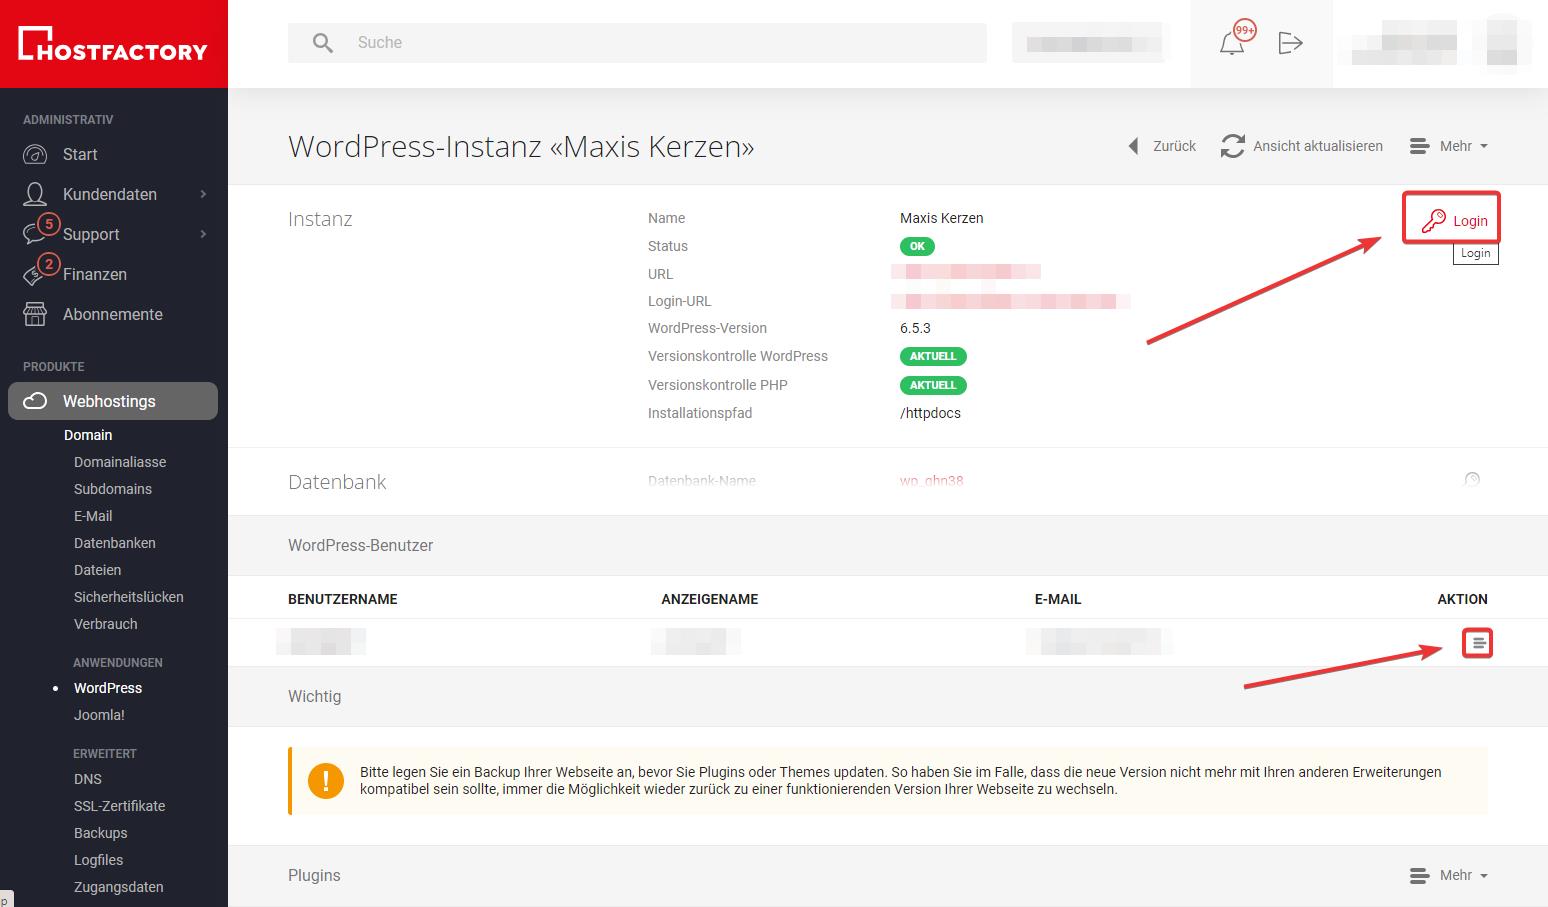The width and height of the screenshot is (1548, 907).
Task: Click the key icon next to Login
Action: [x=1433, y=220]
